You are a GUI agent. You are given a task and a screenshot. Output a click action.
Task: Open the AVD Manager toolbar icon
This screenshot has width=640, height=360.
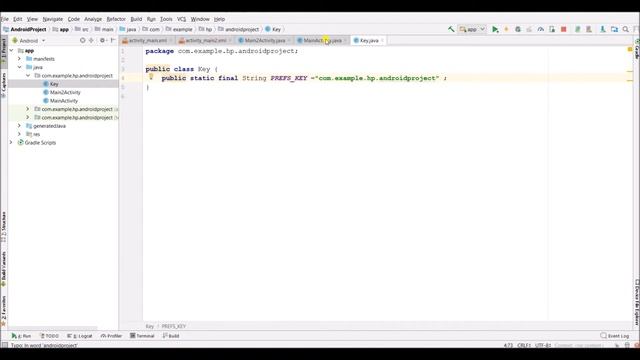589,29
